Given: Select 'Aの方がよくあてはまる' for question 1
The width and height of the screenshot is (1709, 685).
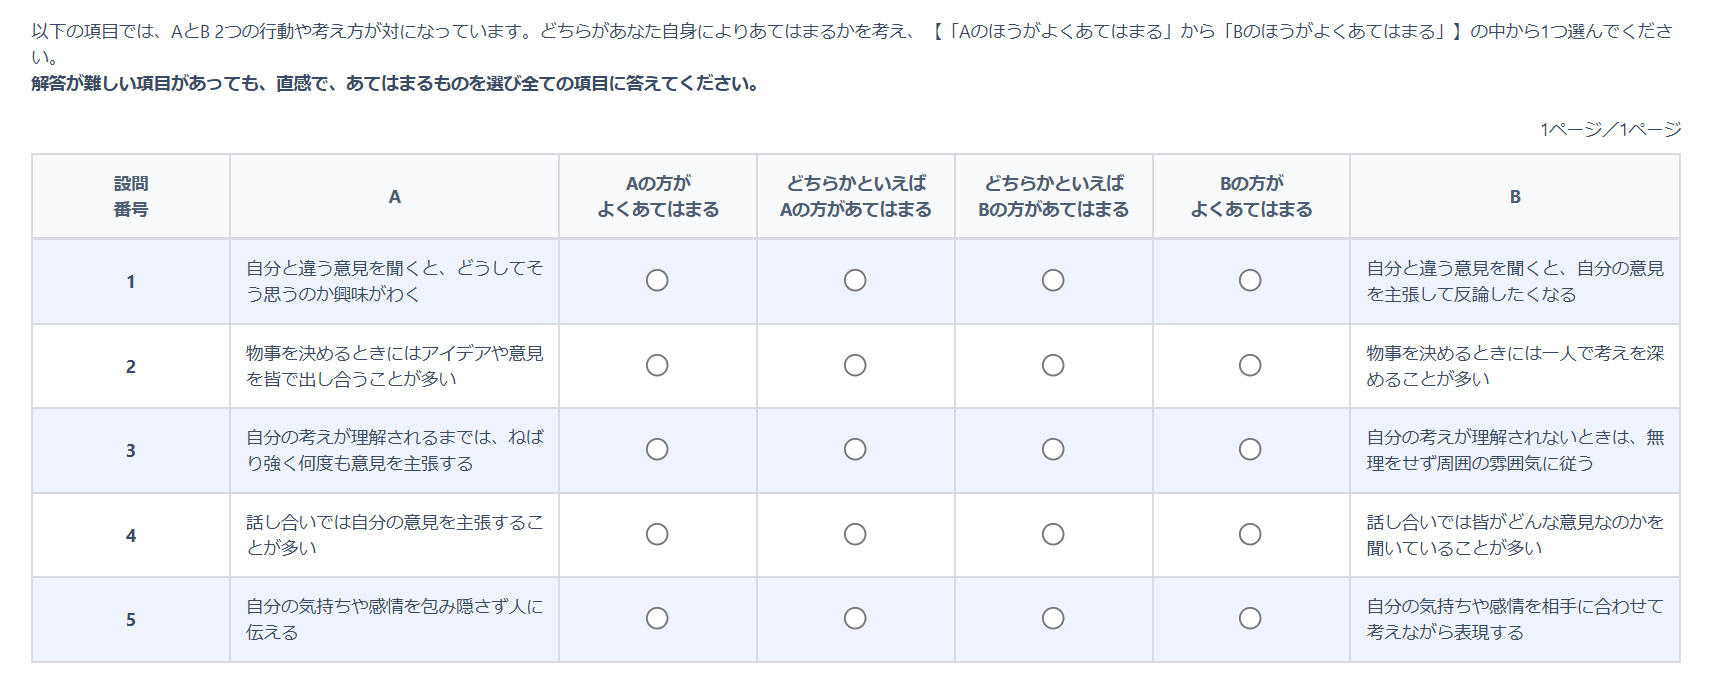Looking at the screenshot, I should (657, 280).
